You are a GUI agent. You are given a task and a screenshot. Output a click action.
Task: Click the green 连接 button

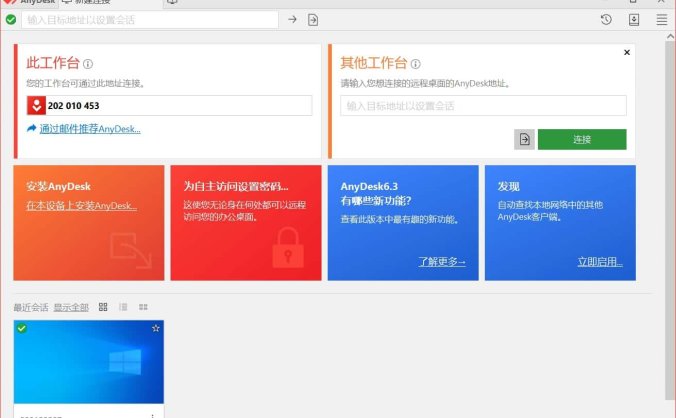(582, 139)
